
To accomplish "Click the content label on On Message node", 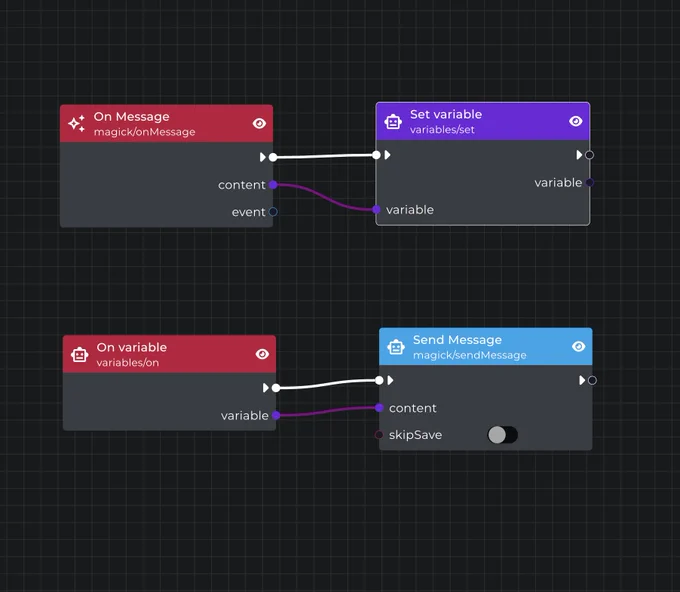I will pos(242,185).
